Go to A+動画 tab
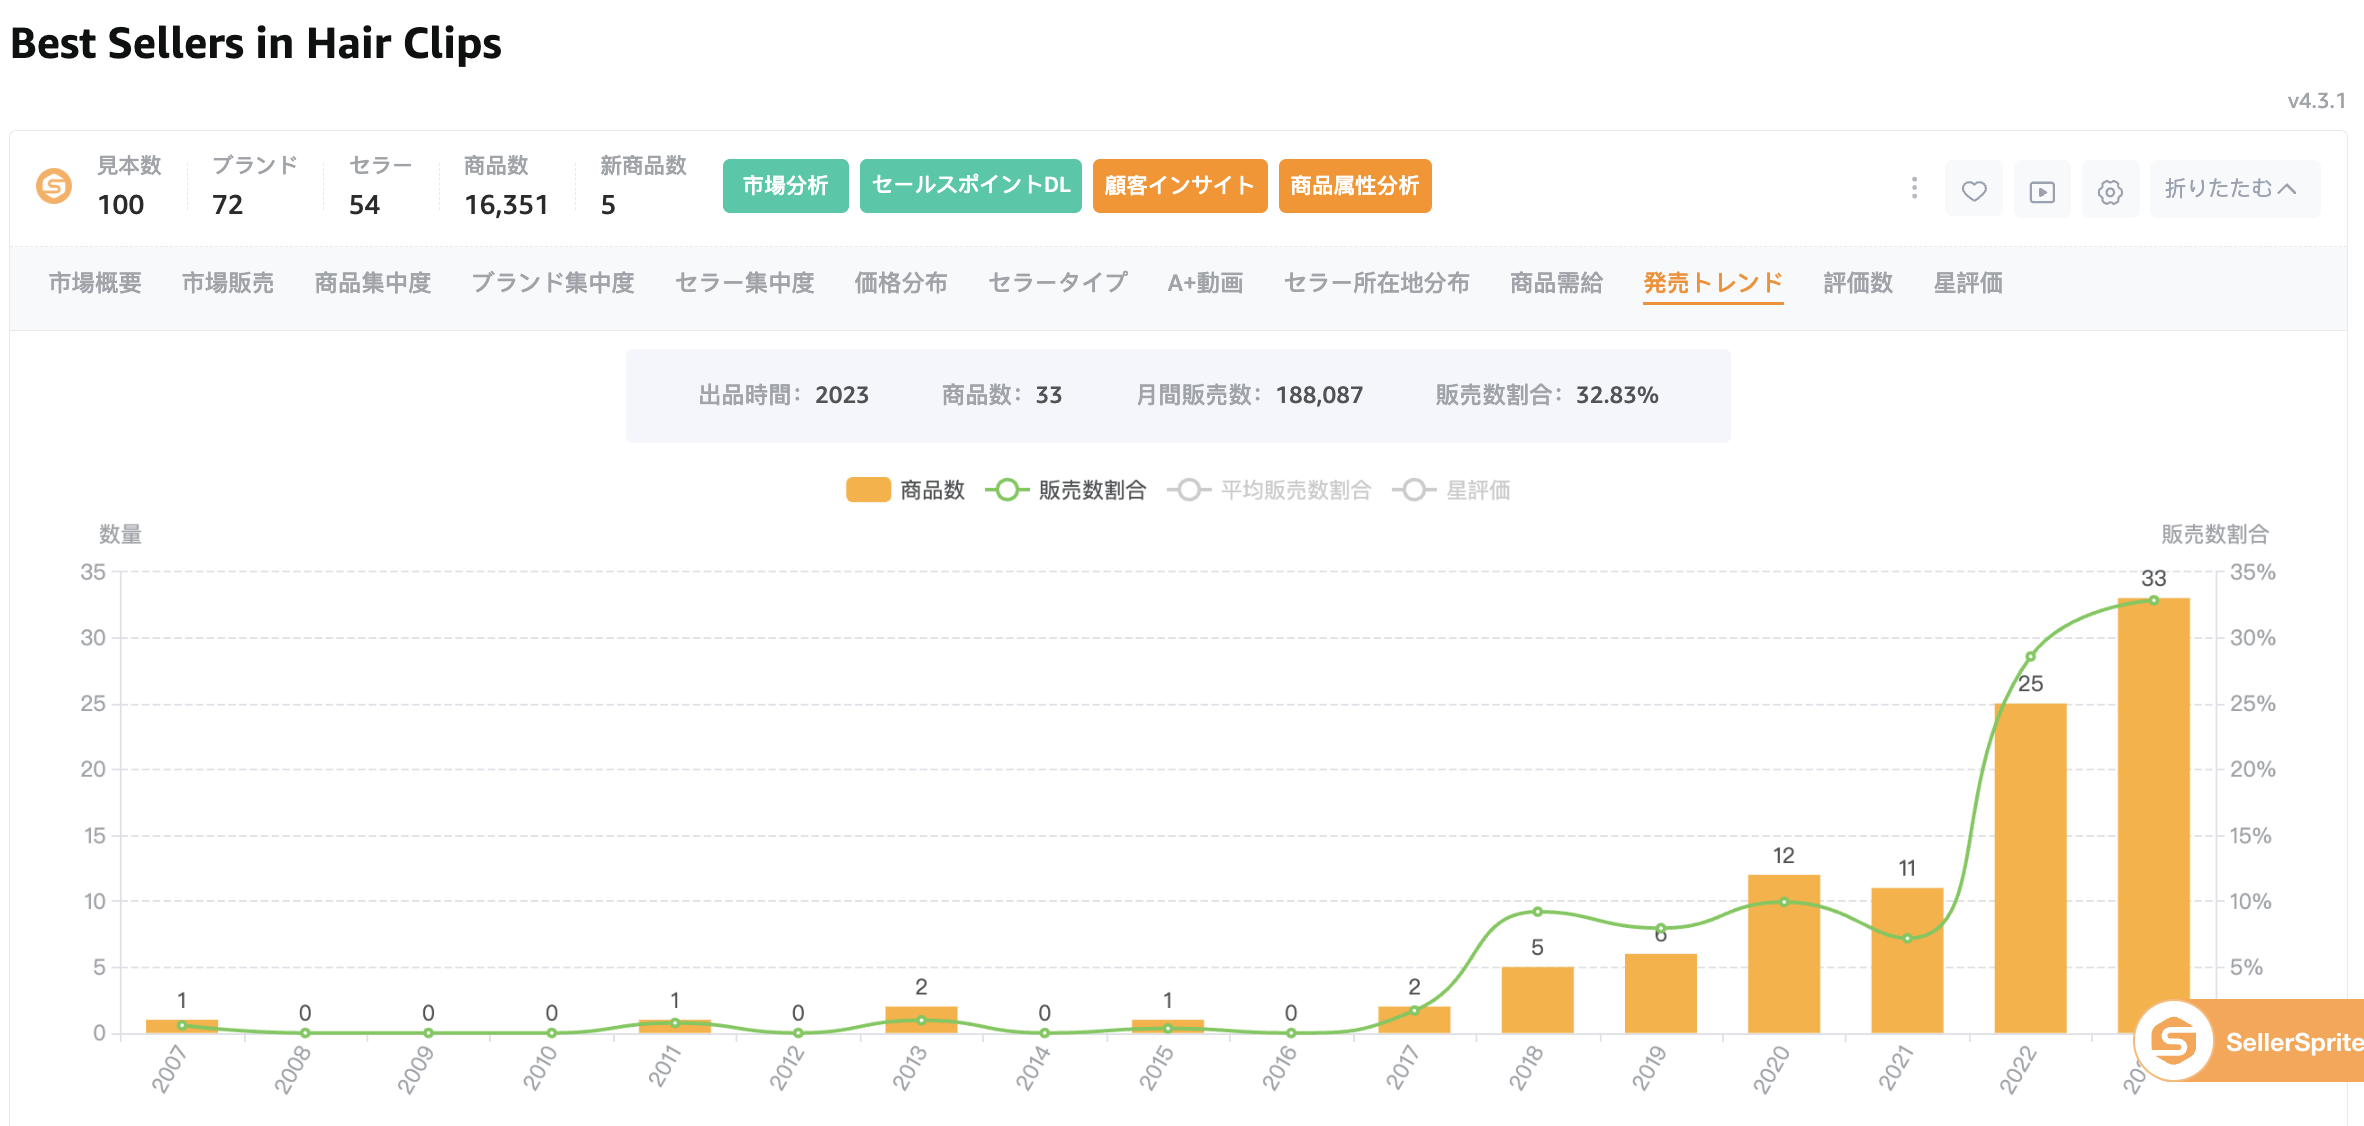Viewport: 2364px width, 1126px height. [x=1206, y=283]
